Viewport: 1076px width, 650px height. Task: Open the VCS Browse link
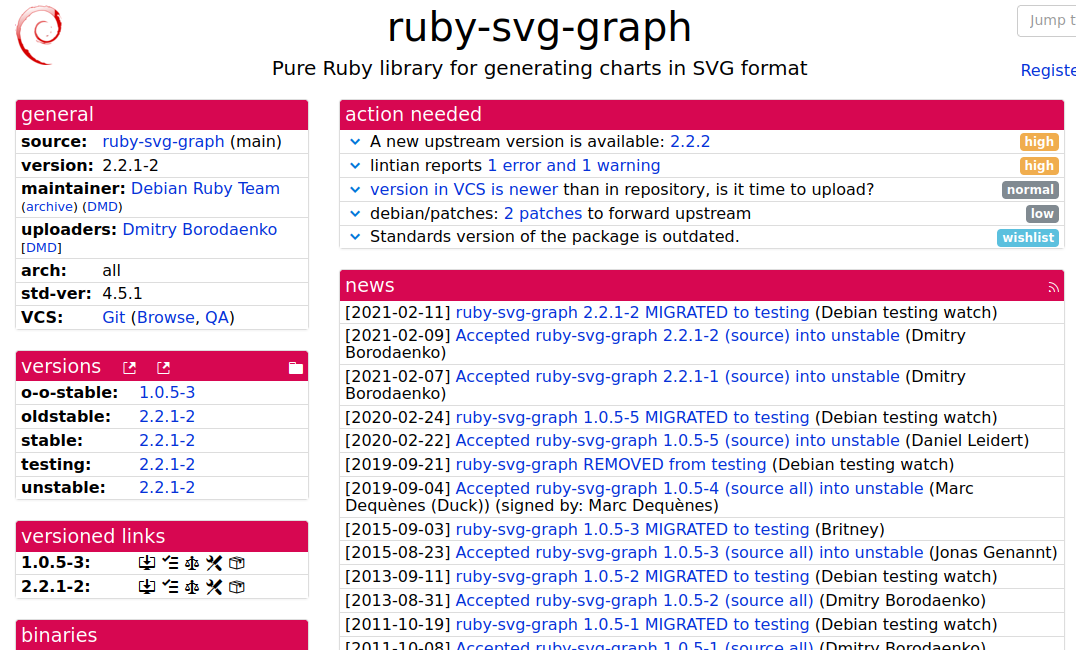(x=166, y=317)
